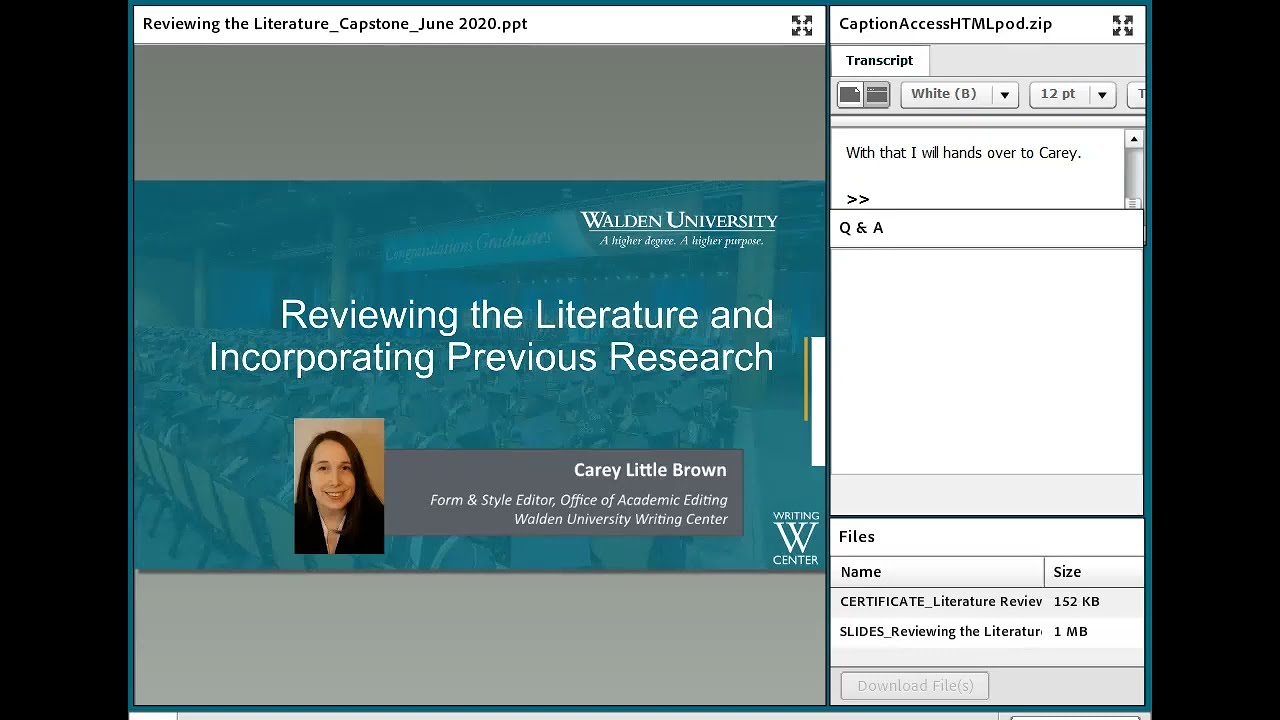Click the Form & Style Editor subtitle text
Screen dimensions: 1280x720
point(579,500)
